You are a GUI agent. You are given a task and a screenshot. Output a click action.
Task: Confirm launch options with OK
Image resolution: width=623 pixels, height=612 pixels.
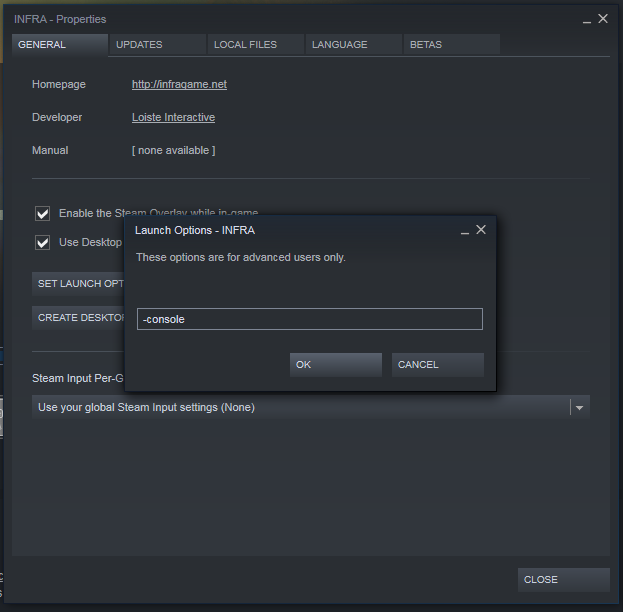coord(336,365)
